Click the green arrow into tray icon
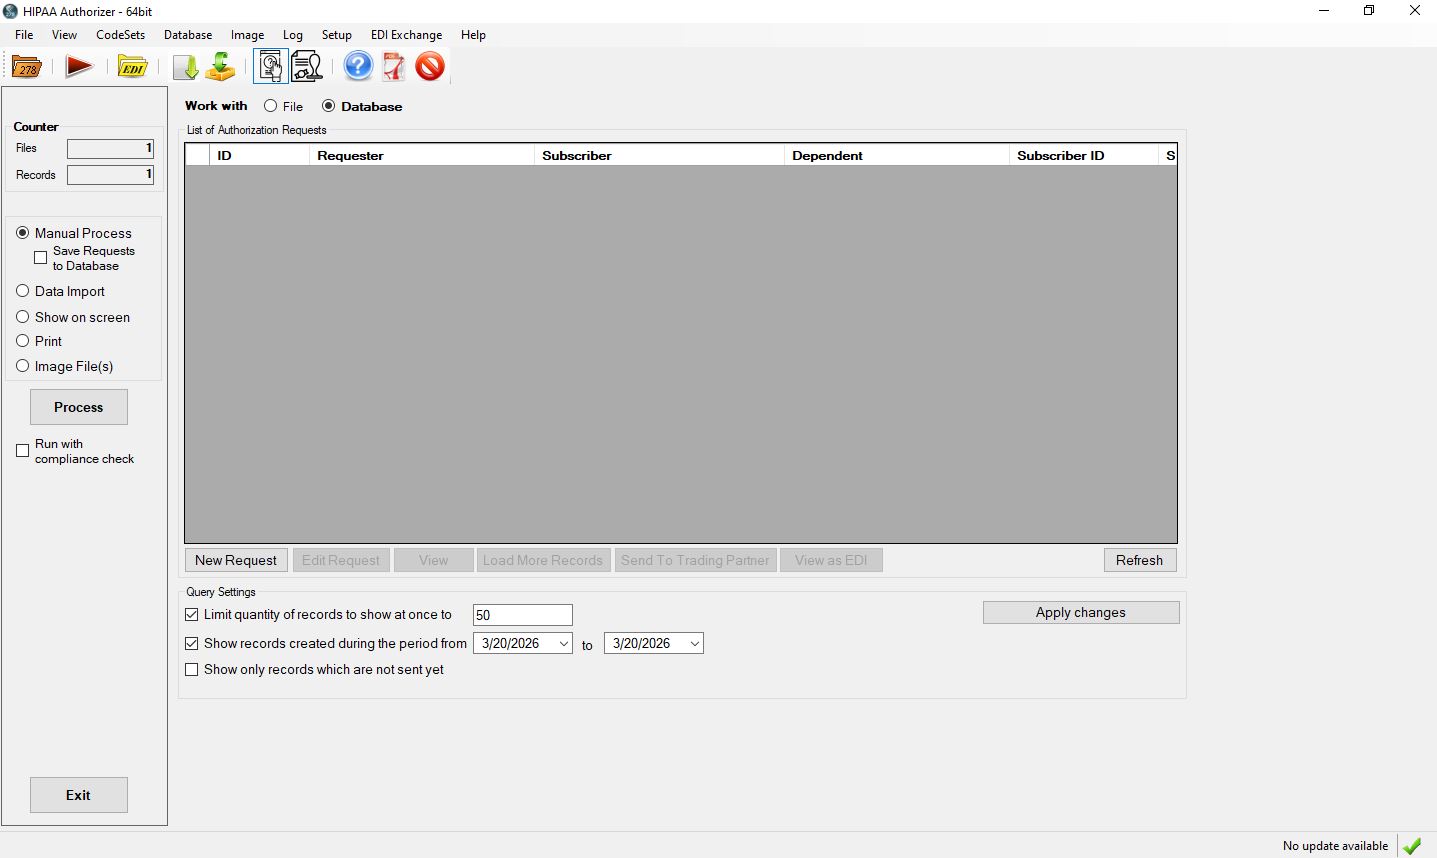 [220, 67]
